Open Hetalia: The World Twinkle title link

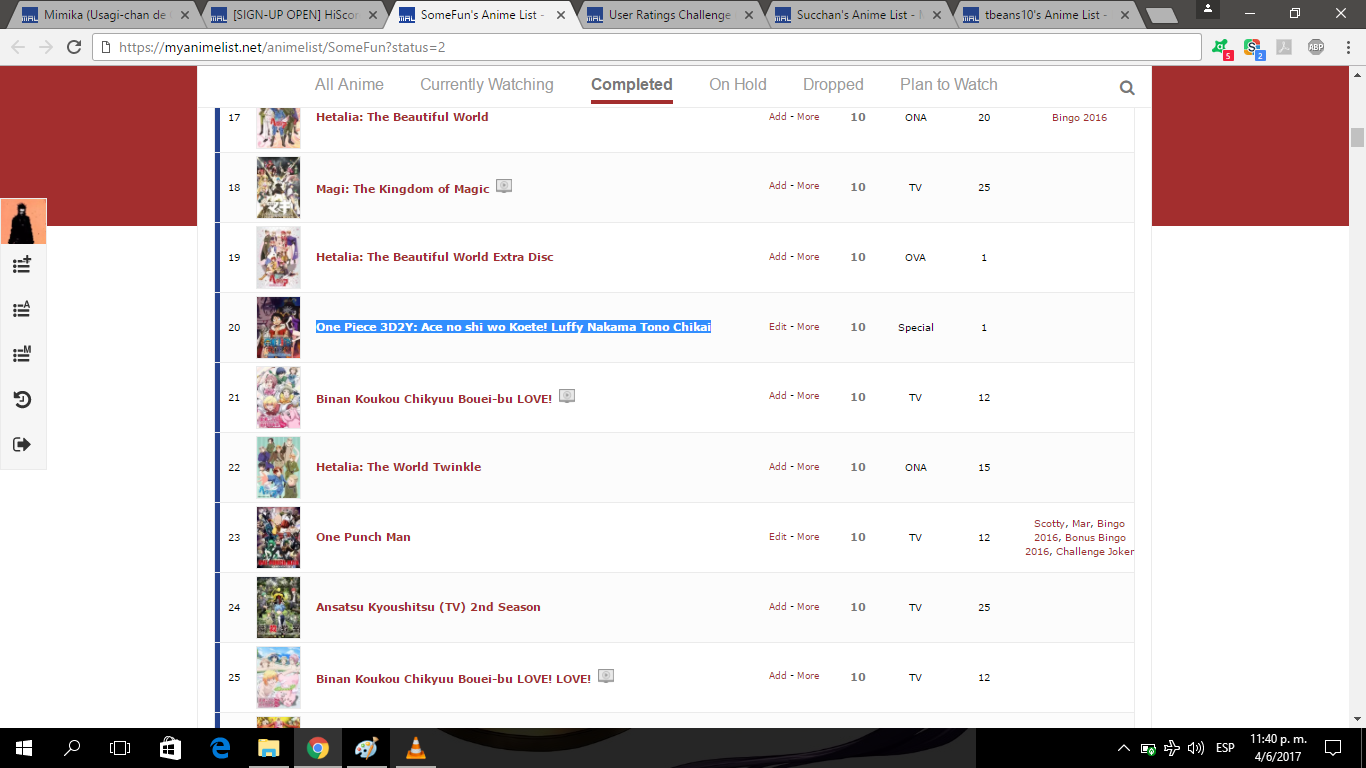pos(398,467)
